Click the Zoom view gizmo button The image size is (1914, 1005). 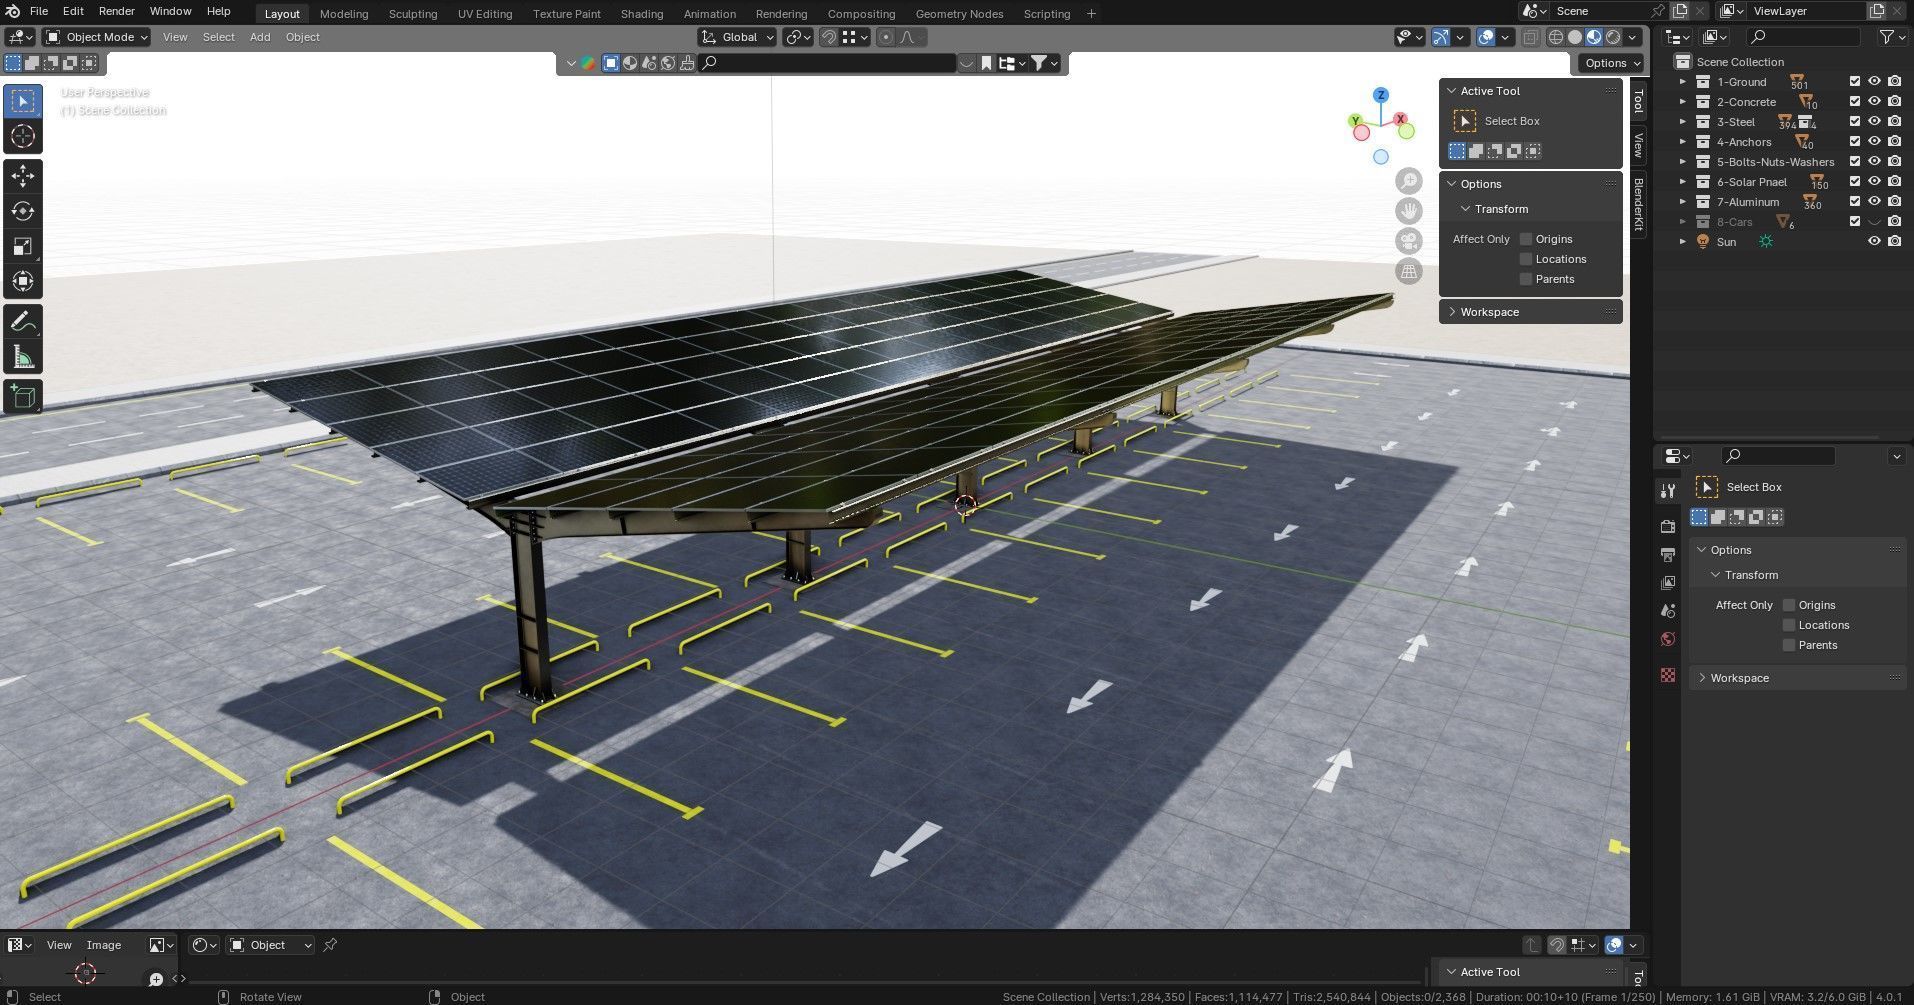pyautogui.click(x=1409, y=181)
